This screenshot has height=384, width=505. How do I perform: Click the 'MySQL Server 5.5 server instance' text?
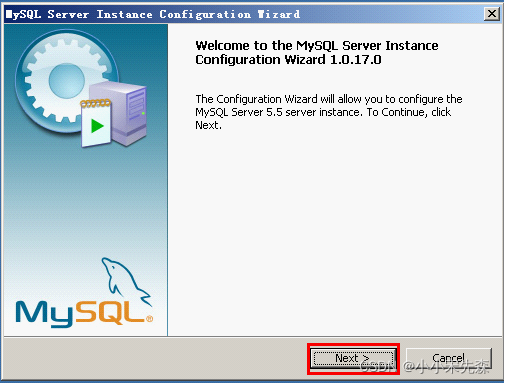(278, 112)
